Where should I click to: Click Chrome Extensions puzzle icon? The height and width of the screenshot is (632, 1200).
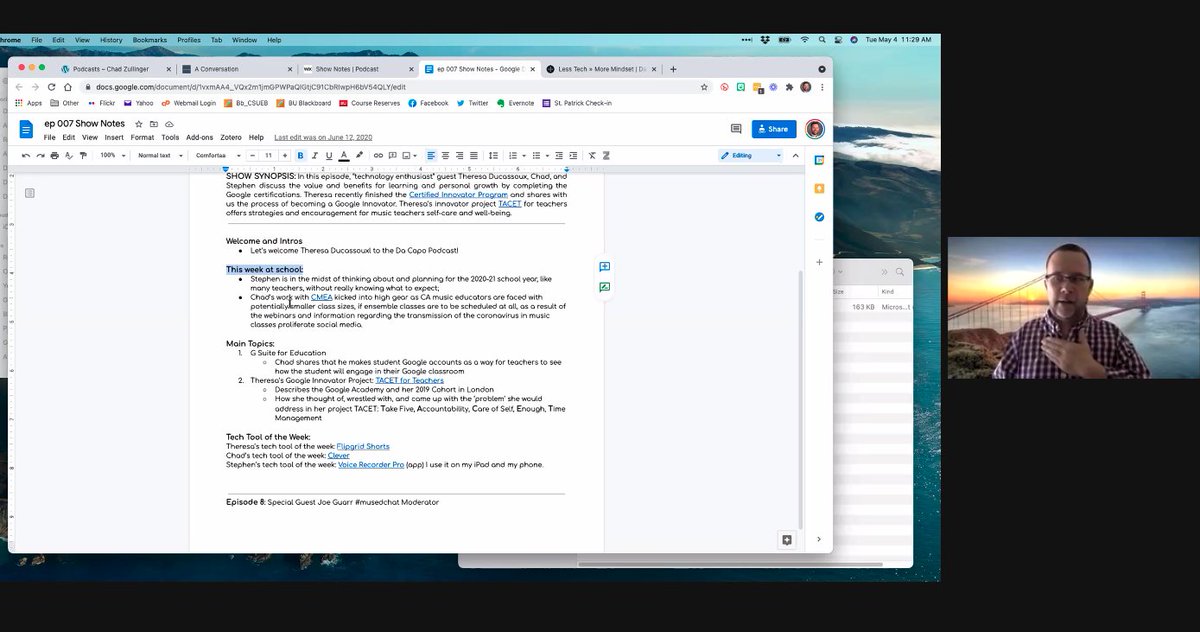(x=789, y=87)
